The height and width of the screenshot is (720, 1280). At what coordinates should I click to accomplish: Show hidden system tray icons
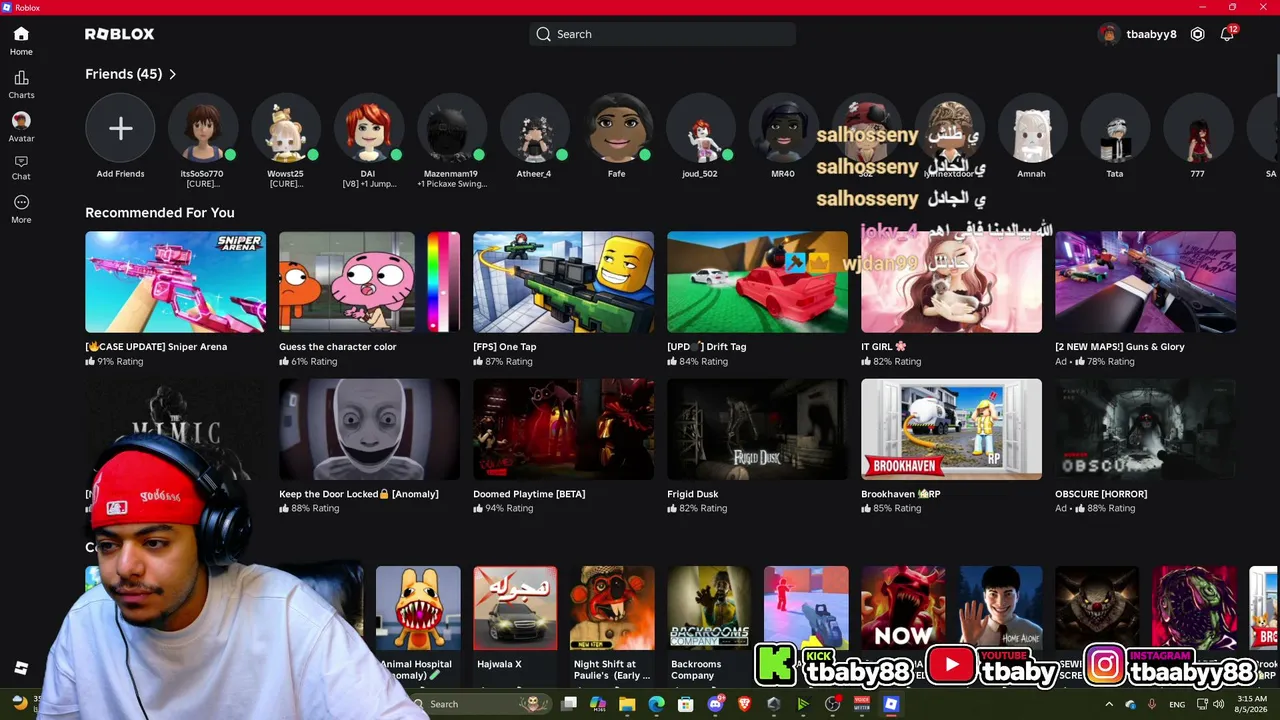tap(1108, 704)
